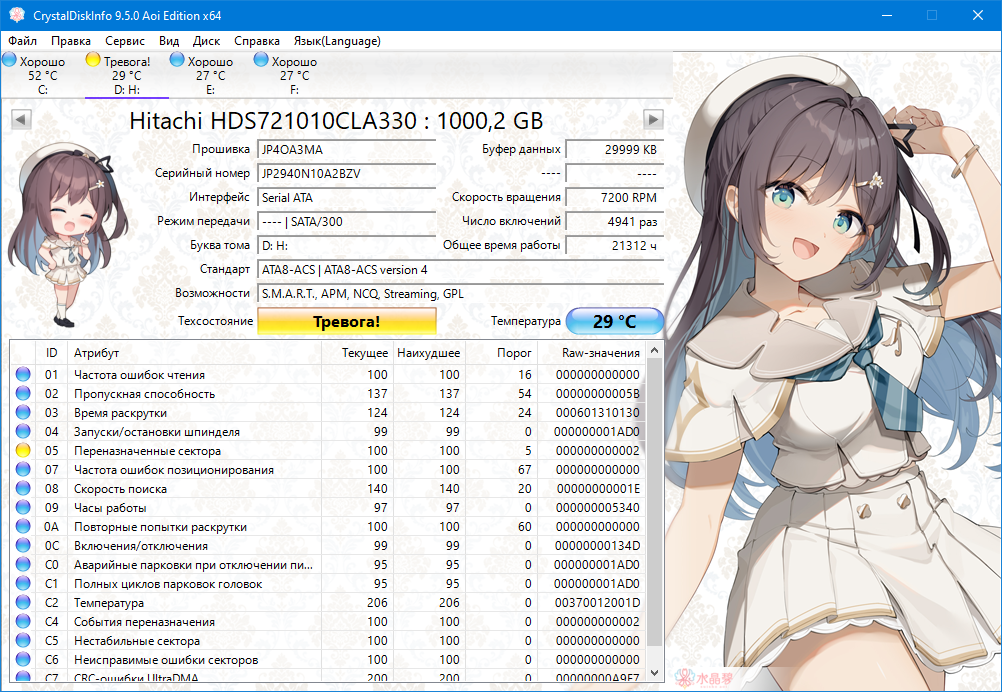Click the Raw-значения column header
The image size is (1002, 692).
click(591, 353)
